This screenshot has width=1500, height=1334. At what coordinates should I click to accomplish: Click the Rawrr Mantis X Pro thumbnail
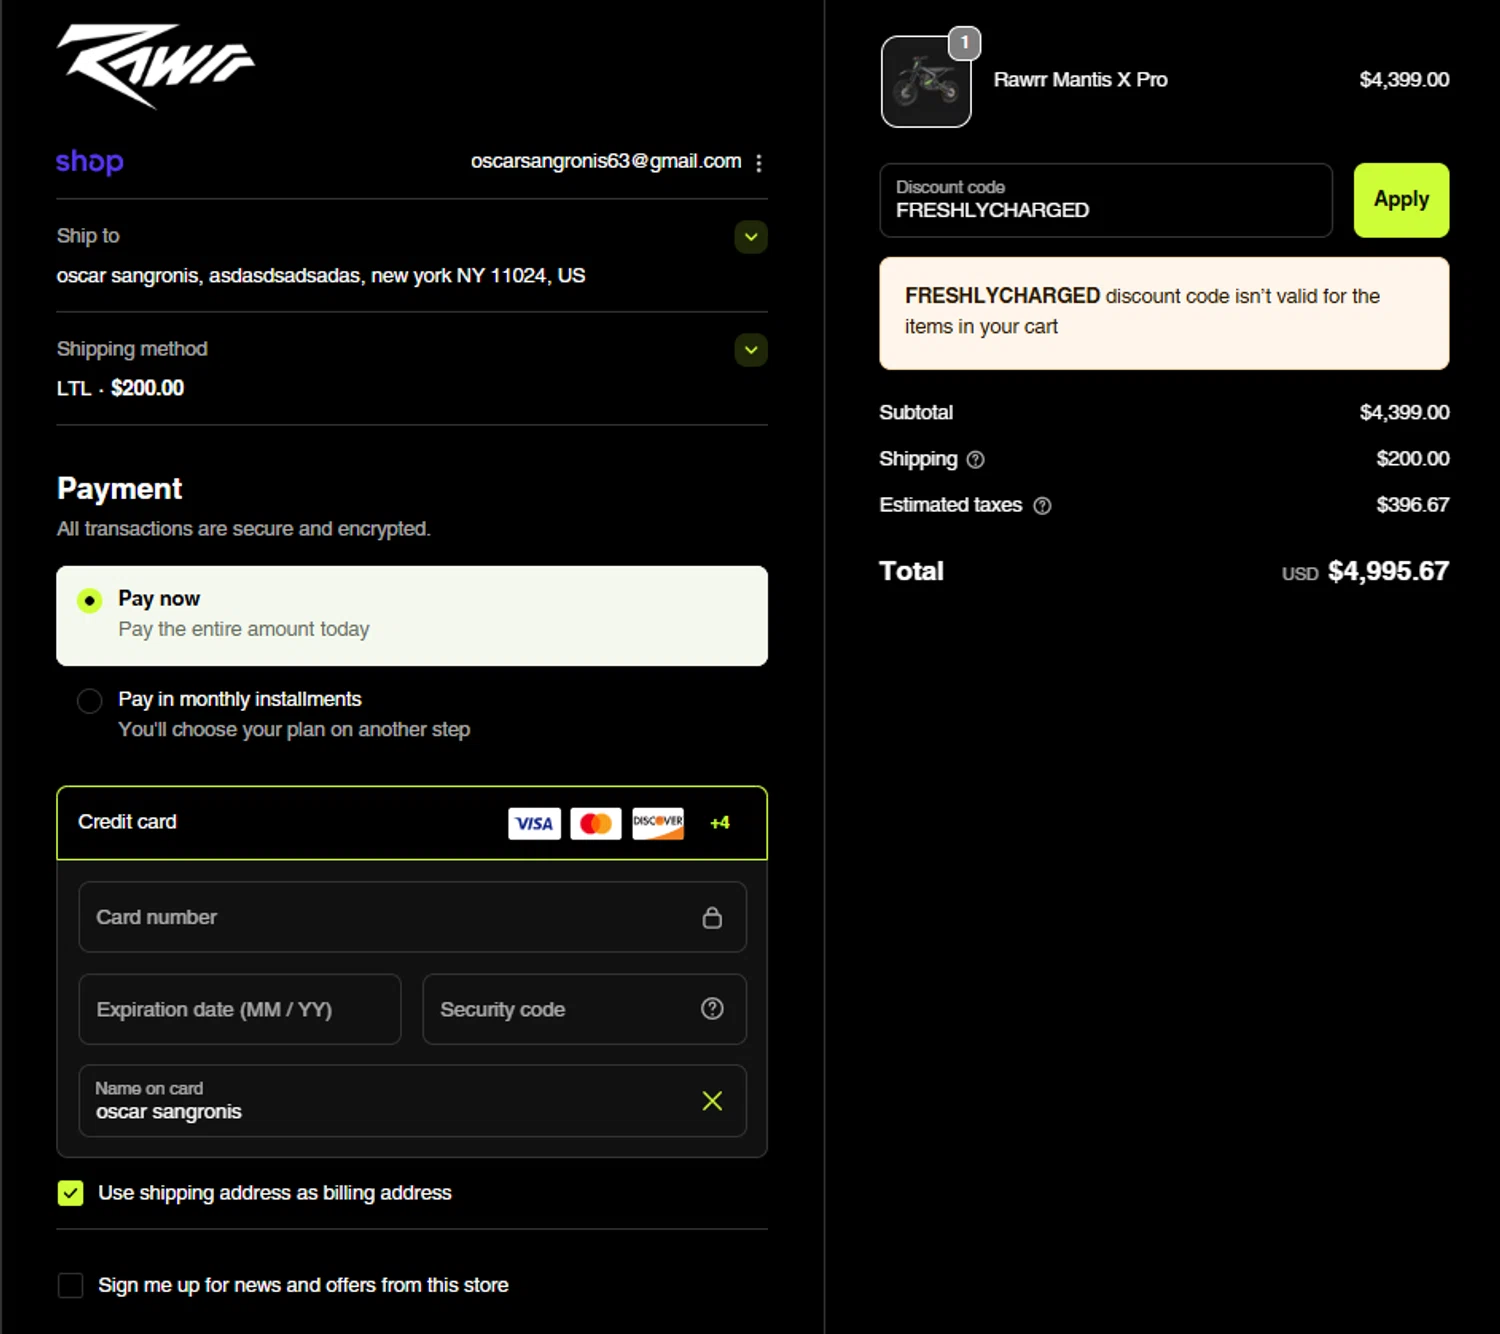coord(926,82)
